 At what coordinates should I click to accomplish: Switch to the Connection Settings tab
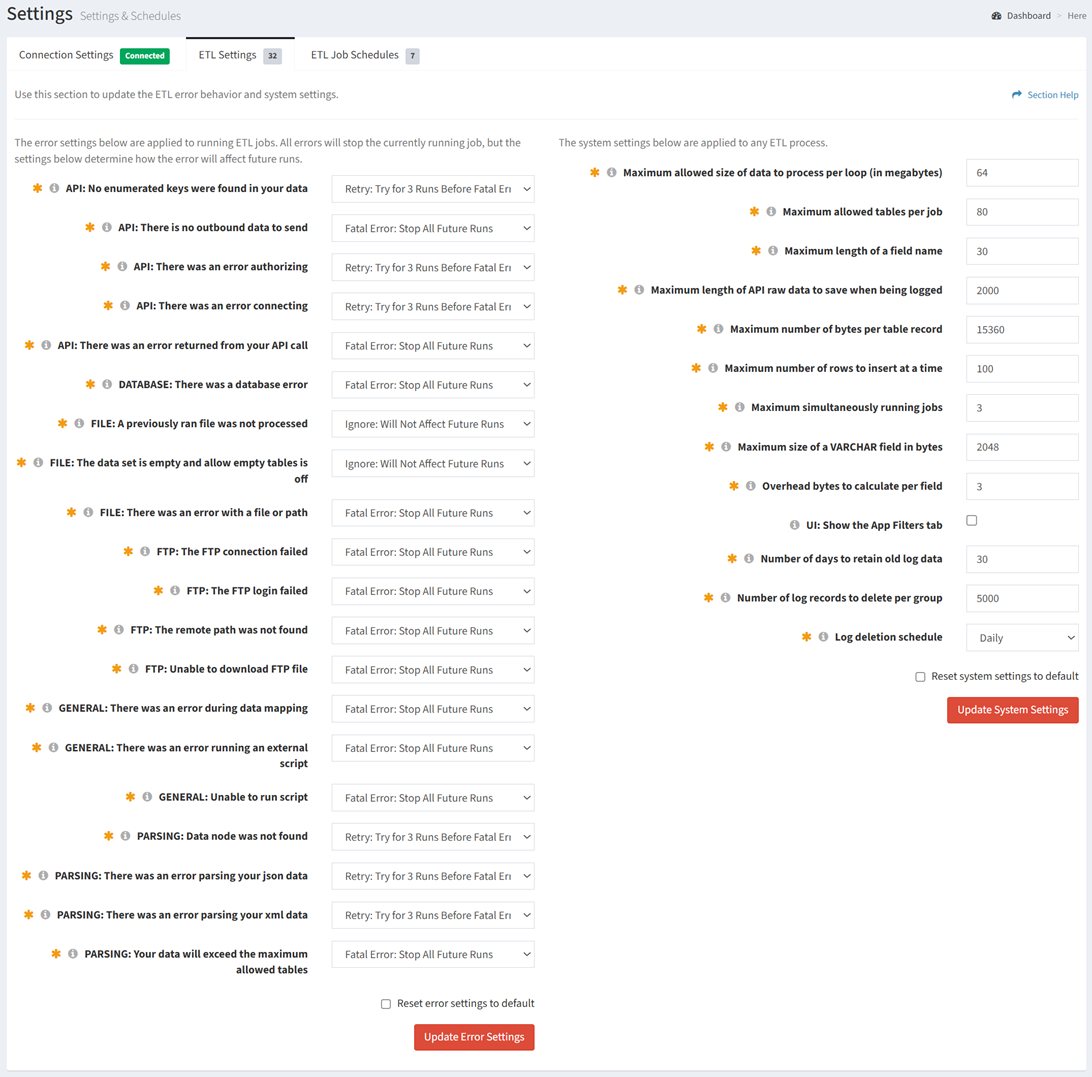point(66,55)
